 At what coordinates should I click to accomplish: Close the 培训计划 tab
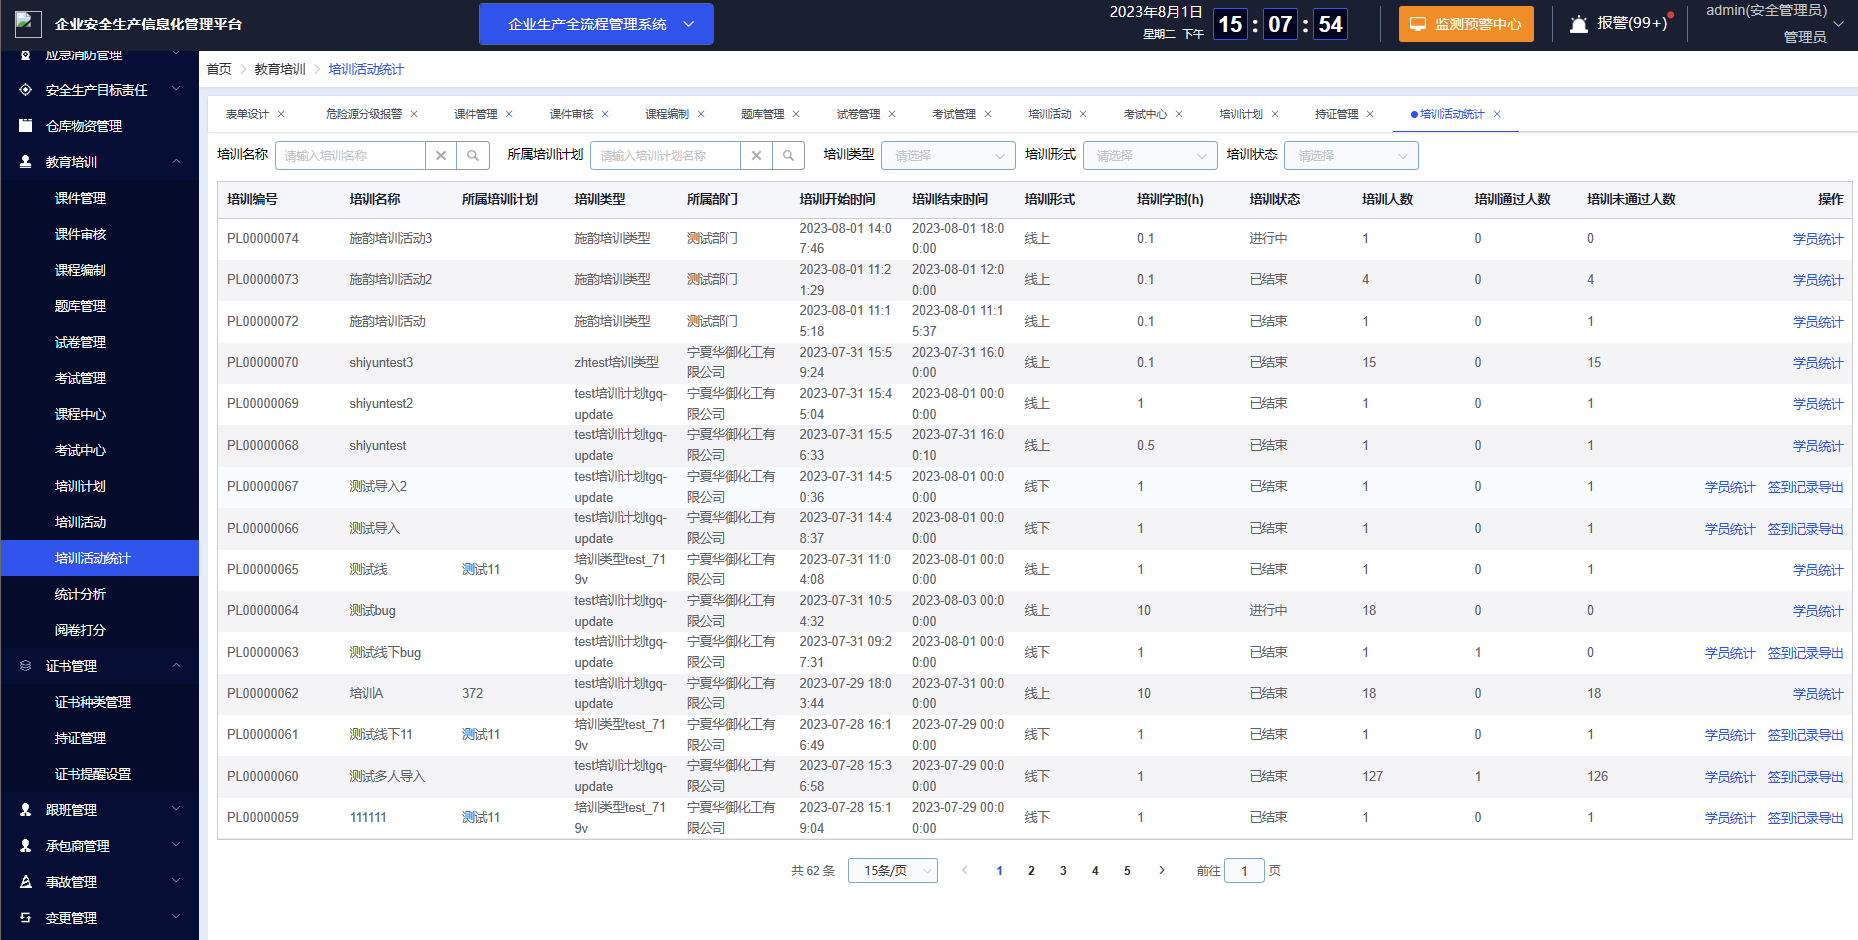click(x=1275, y=114)
